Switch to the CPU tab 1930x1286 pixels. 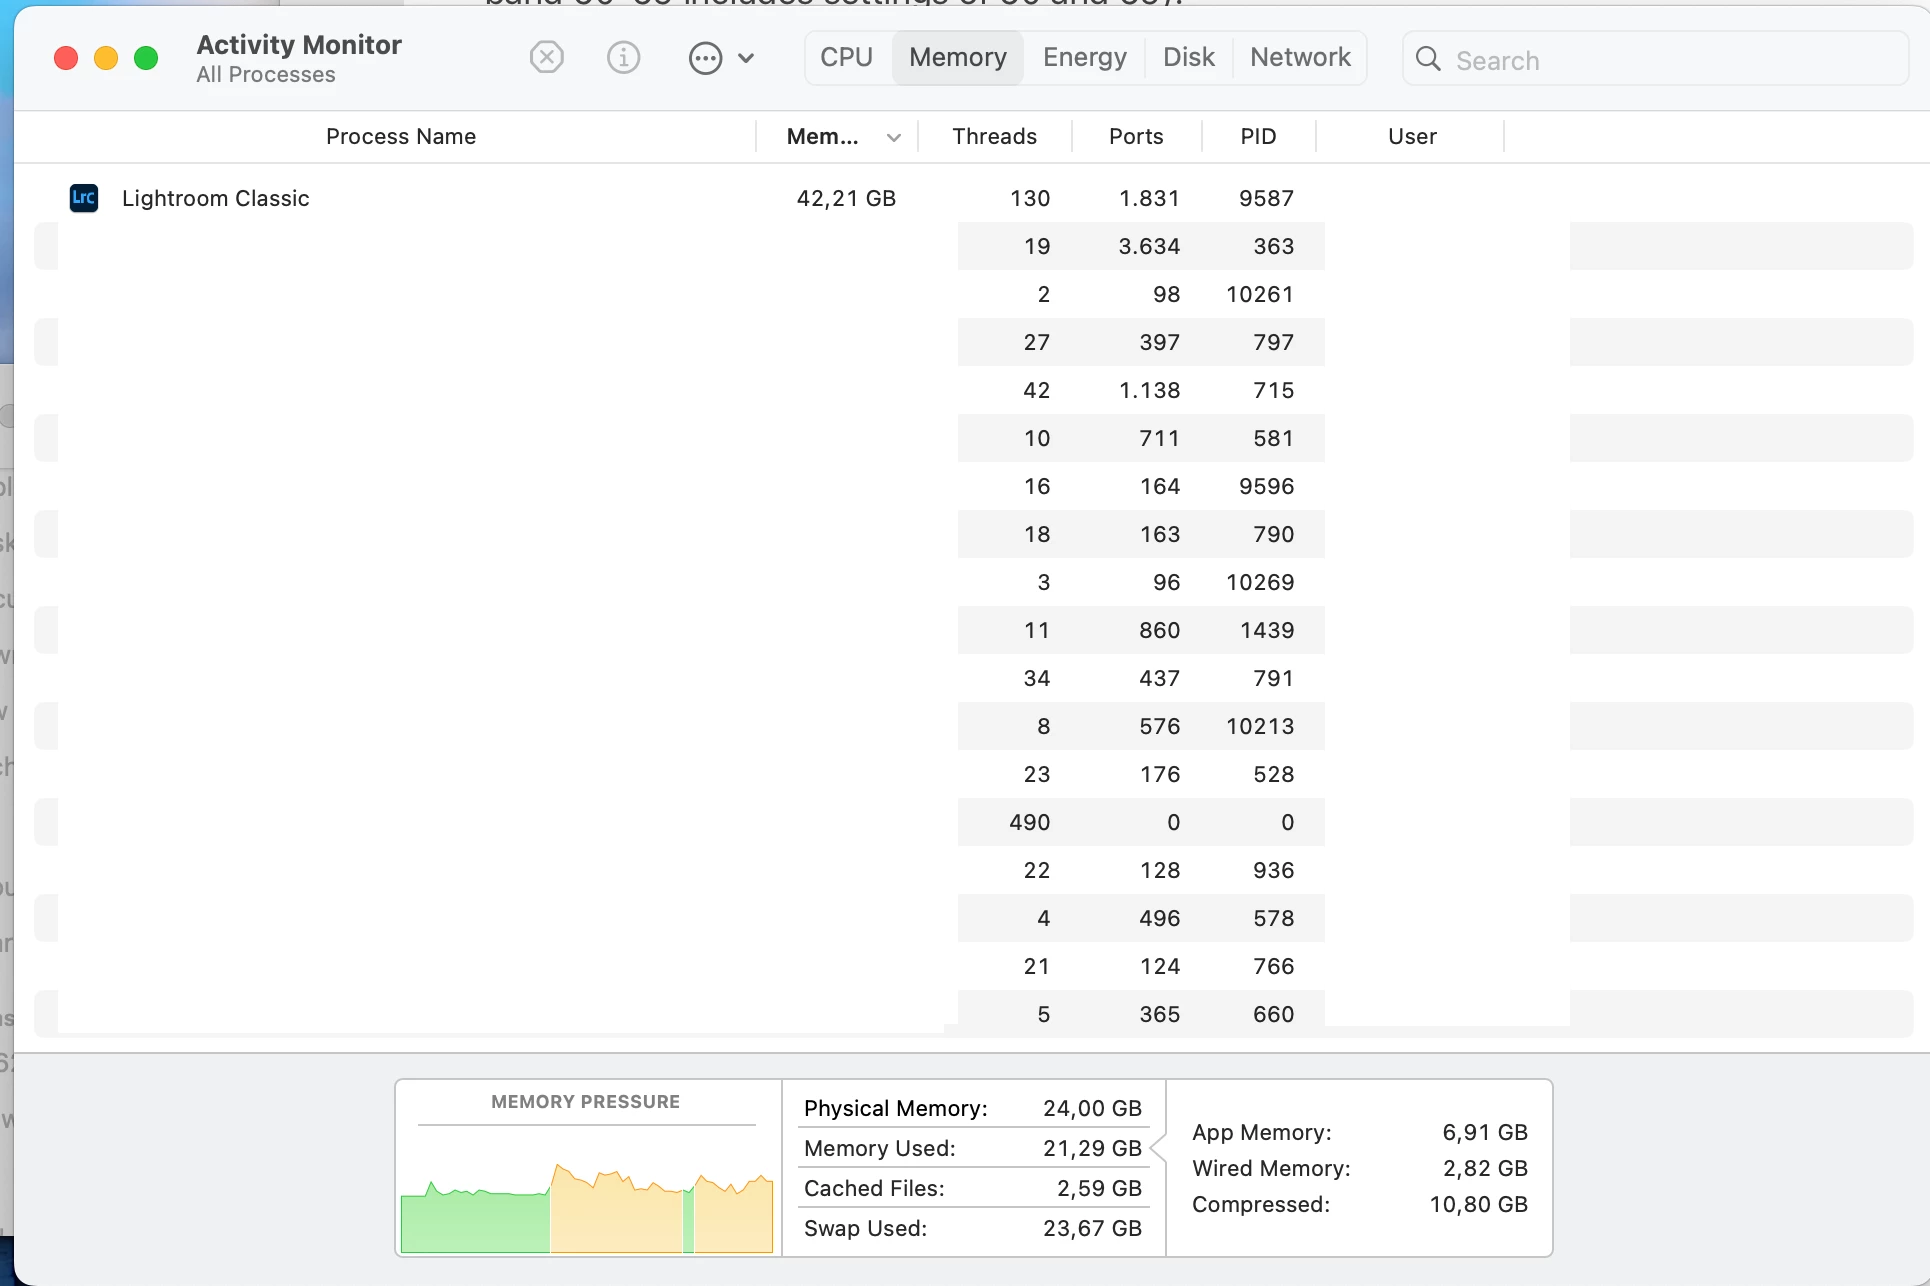(846, 58)
